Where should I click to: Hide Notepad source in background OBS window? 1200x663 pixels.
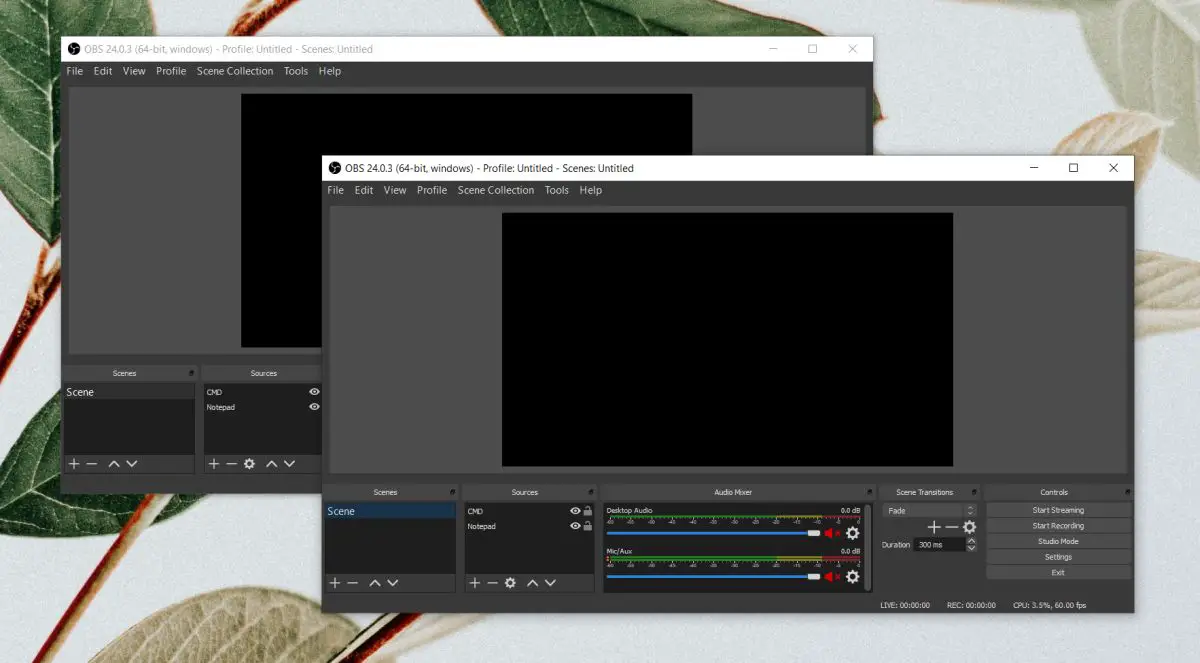pos(314,407)
